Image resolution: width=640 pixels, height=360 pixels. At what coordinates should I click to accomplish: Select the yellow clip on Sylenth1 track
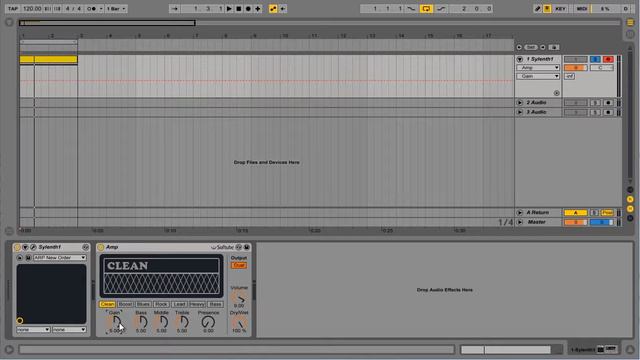[x=49, y=60]
